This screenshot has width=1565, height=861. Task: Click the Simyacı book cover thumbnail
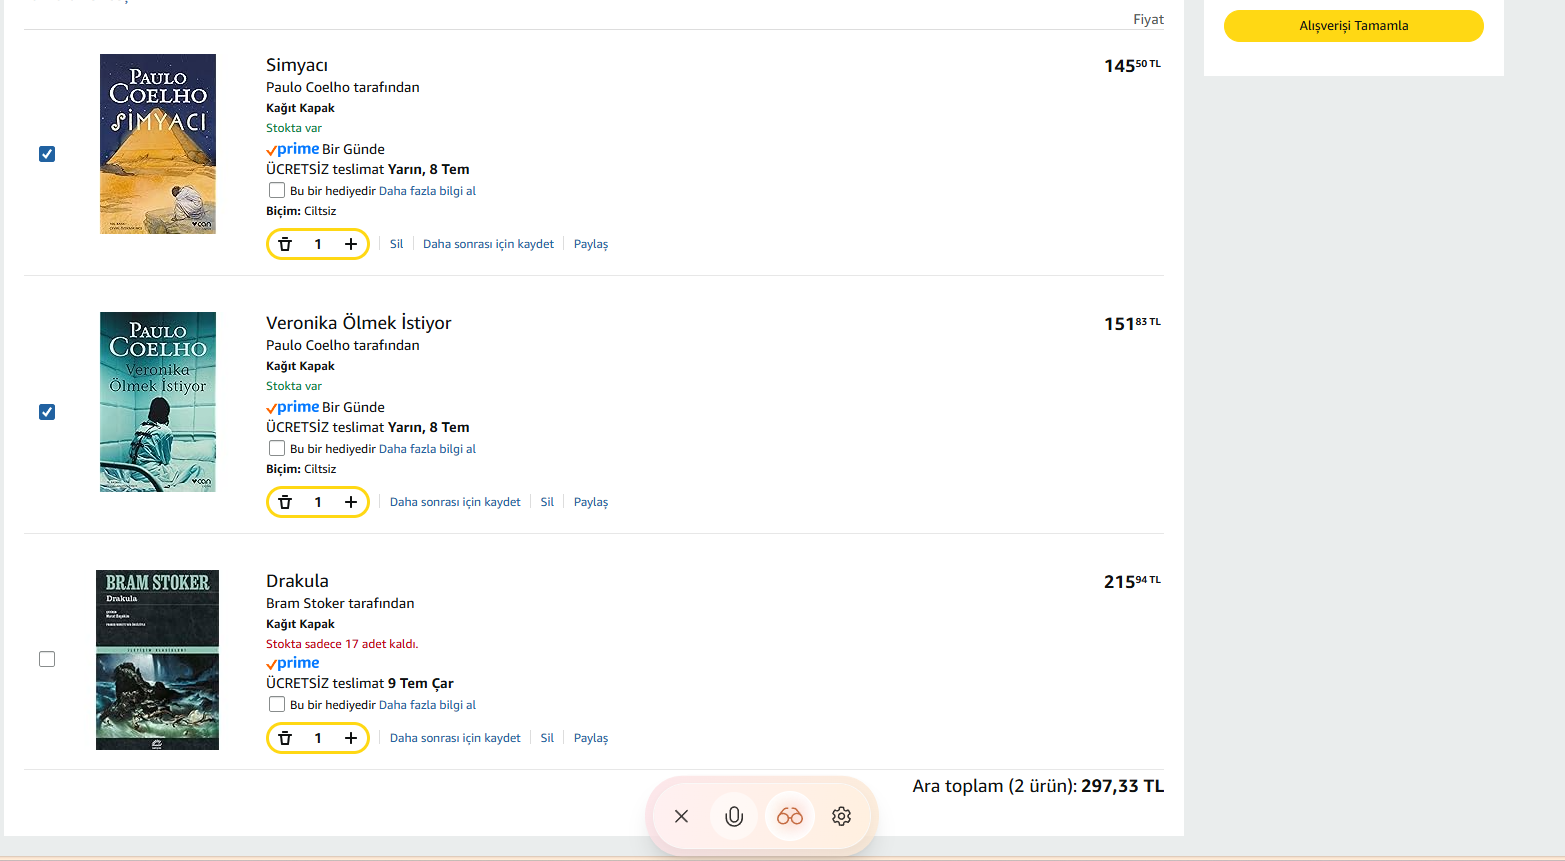(x=158, y=144)
